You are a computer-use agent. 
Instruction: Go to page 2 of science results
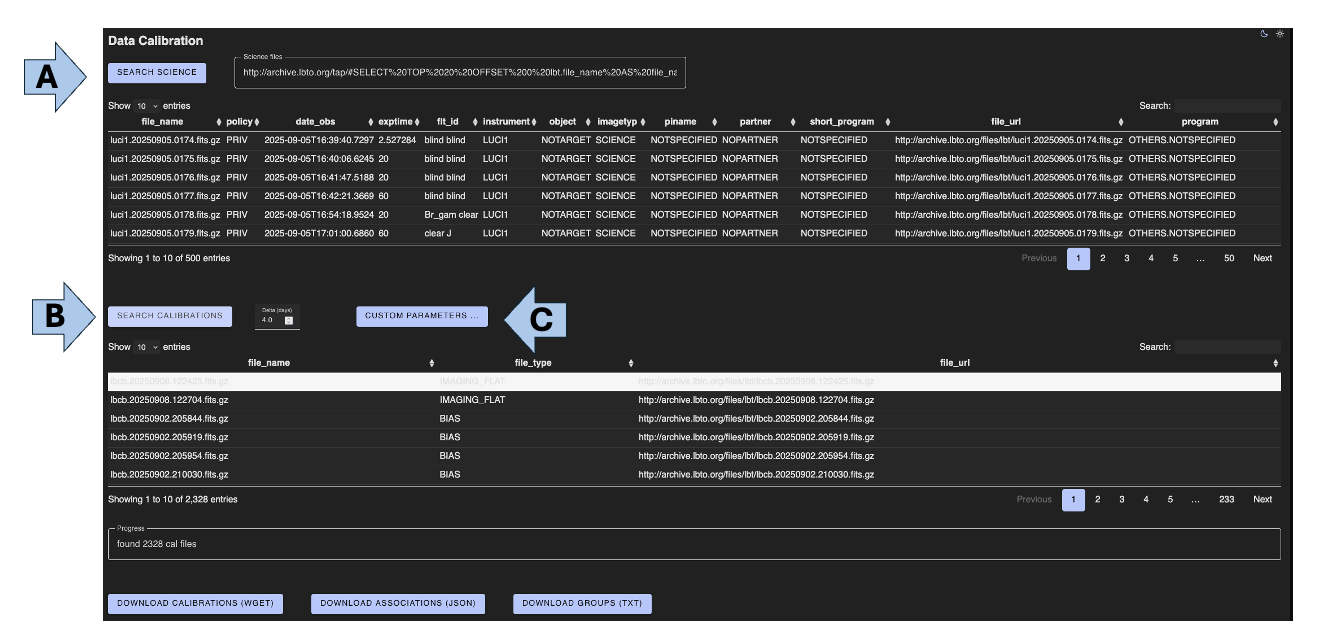(x=1102, y=258)
